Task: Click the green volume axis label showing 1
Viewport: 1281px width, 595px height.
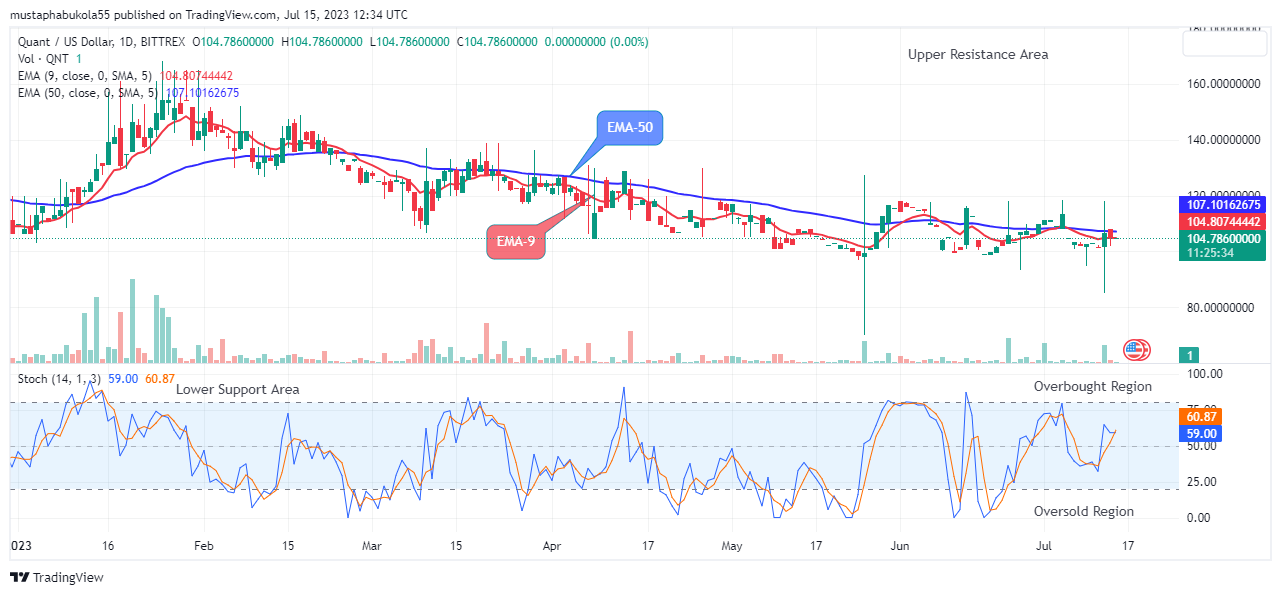Action: click(x=1189, y=355)
